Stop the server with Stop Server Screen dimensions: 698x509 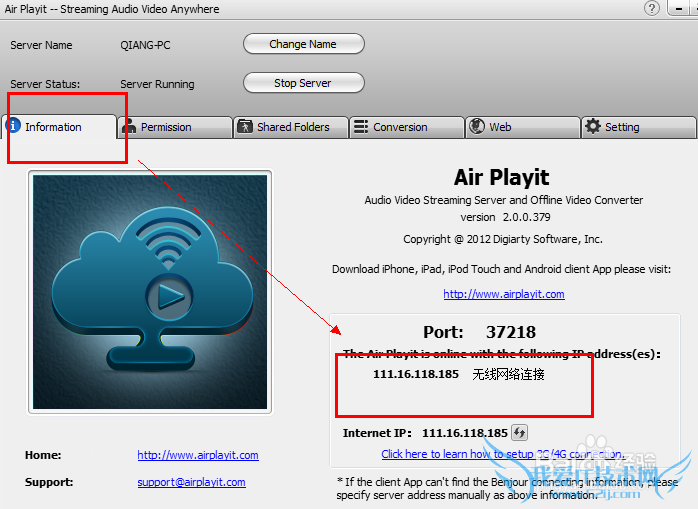pos(304,83)
